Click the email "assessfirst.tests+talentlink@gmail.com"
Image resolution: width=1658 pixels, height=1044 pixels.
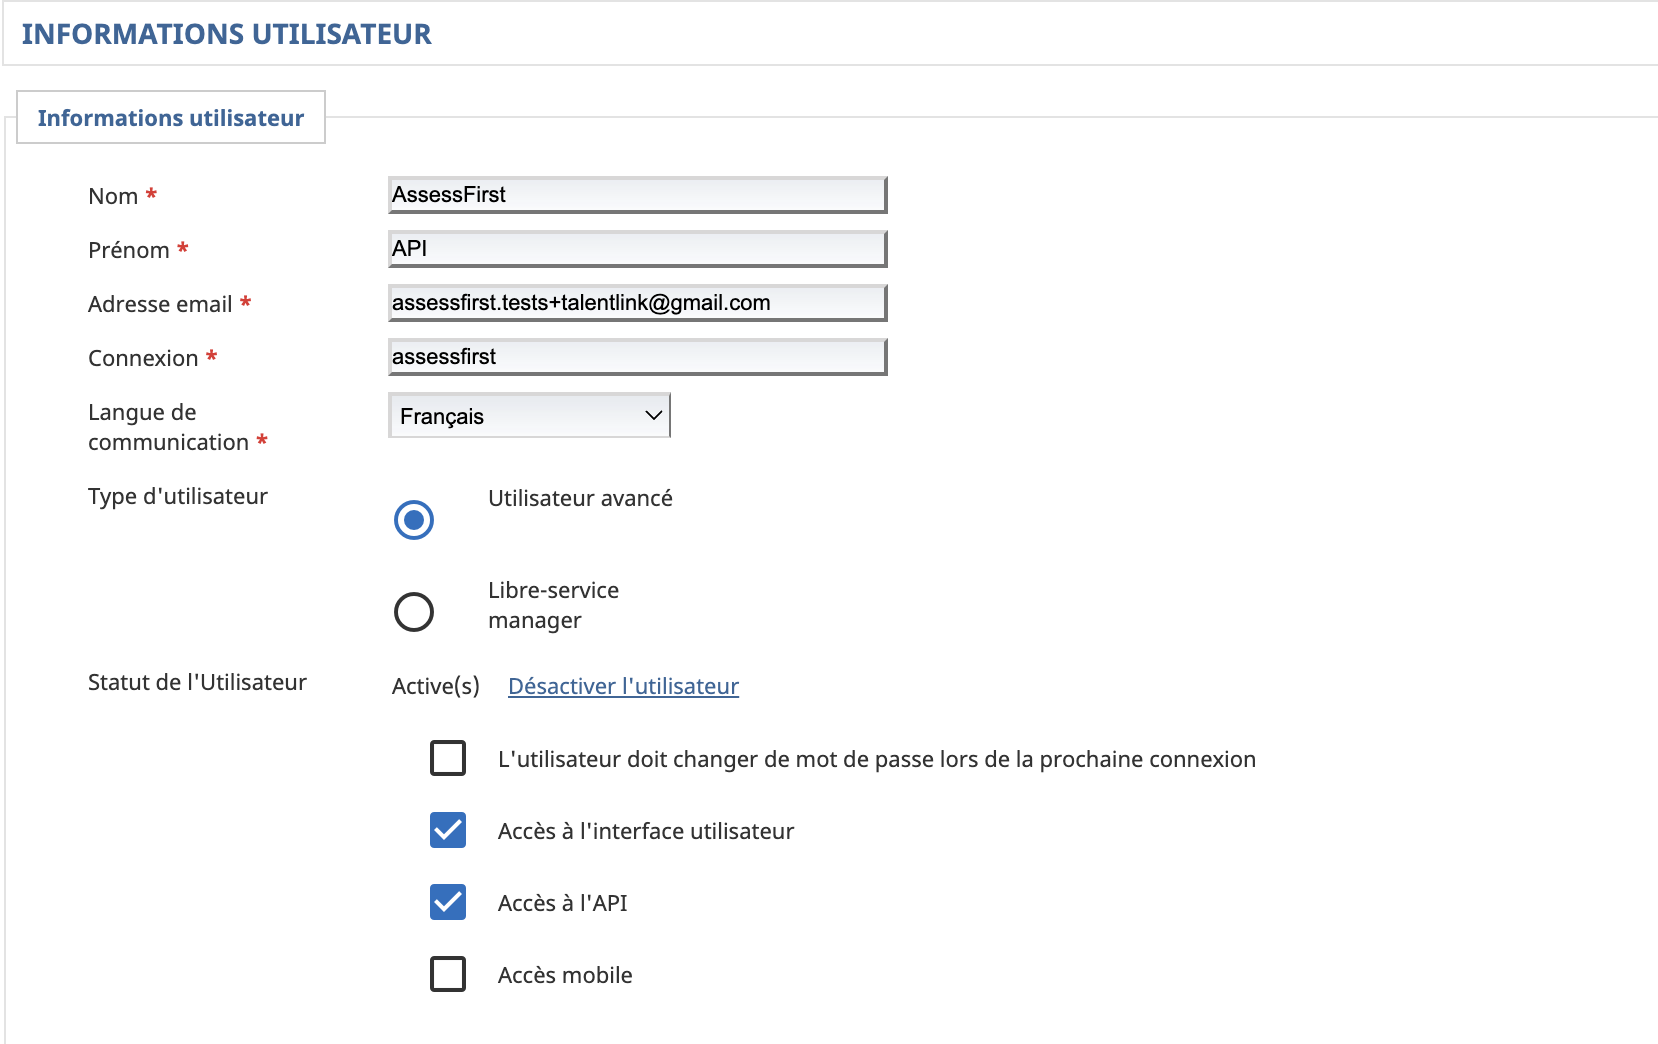pyautogui.click(x=580, y=302)
